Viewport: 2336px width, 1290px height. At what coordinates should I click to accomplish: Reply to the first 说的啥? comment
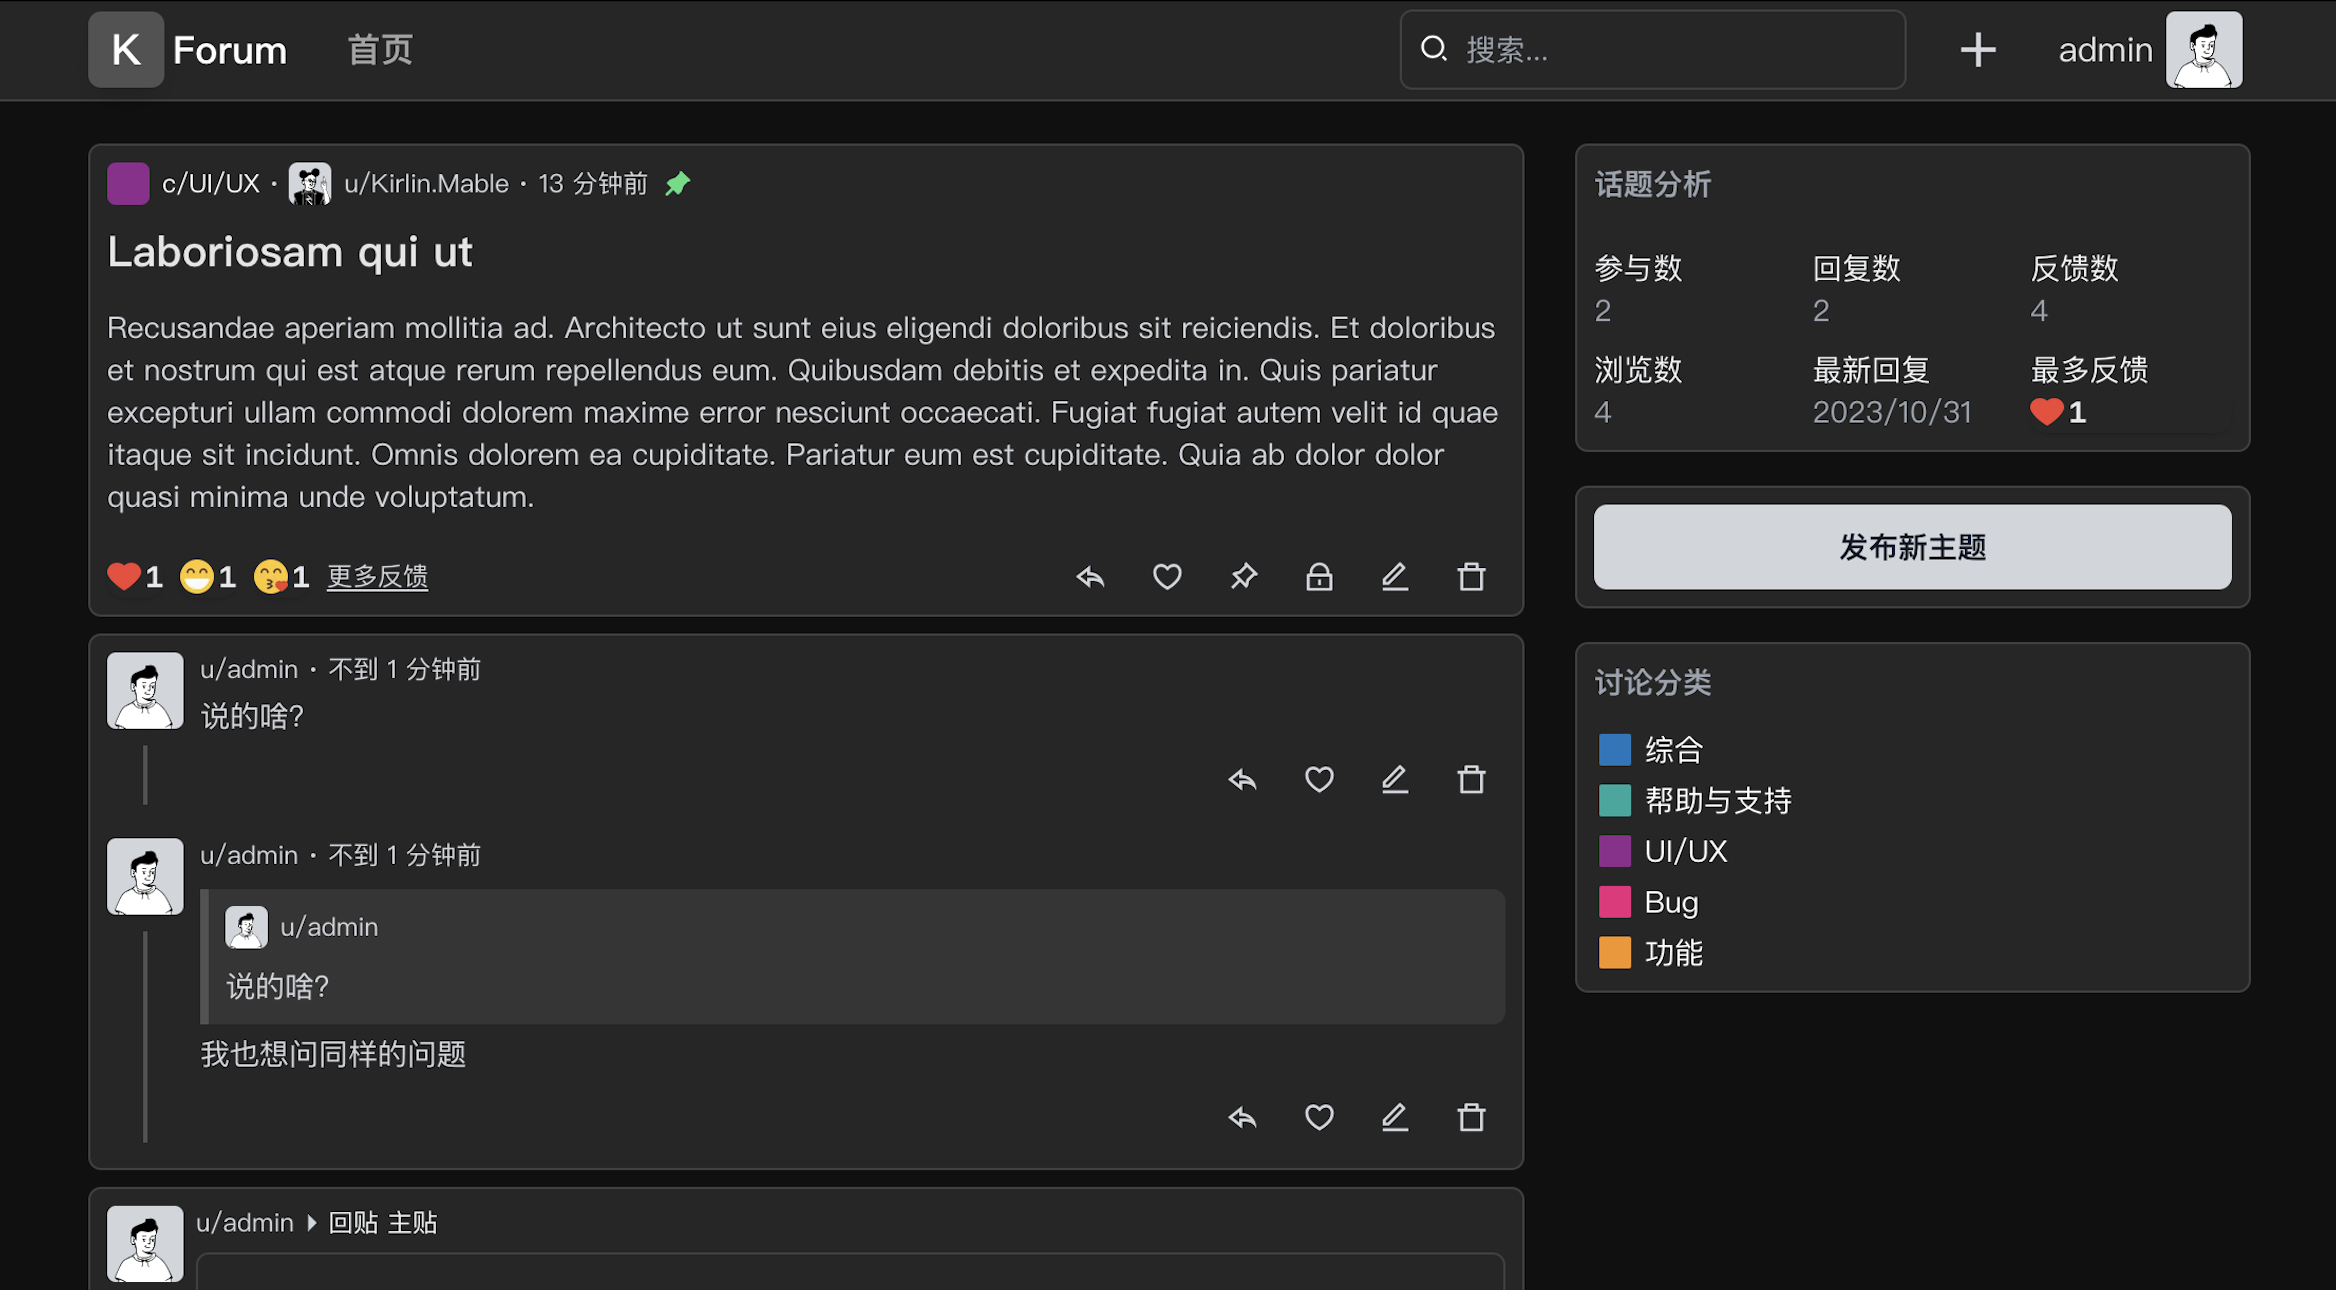(1242, 780)
